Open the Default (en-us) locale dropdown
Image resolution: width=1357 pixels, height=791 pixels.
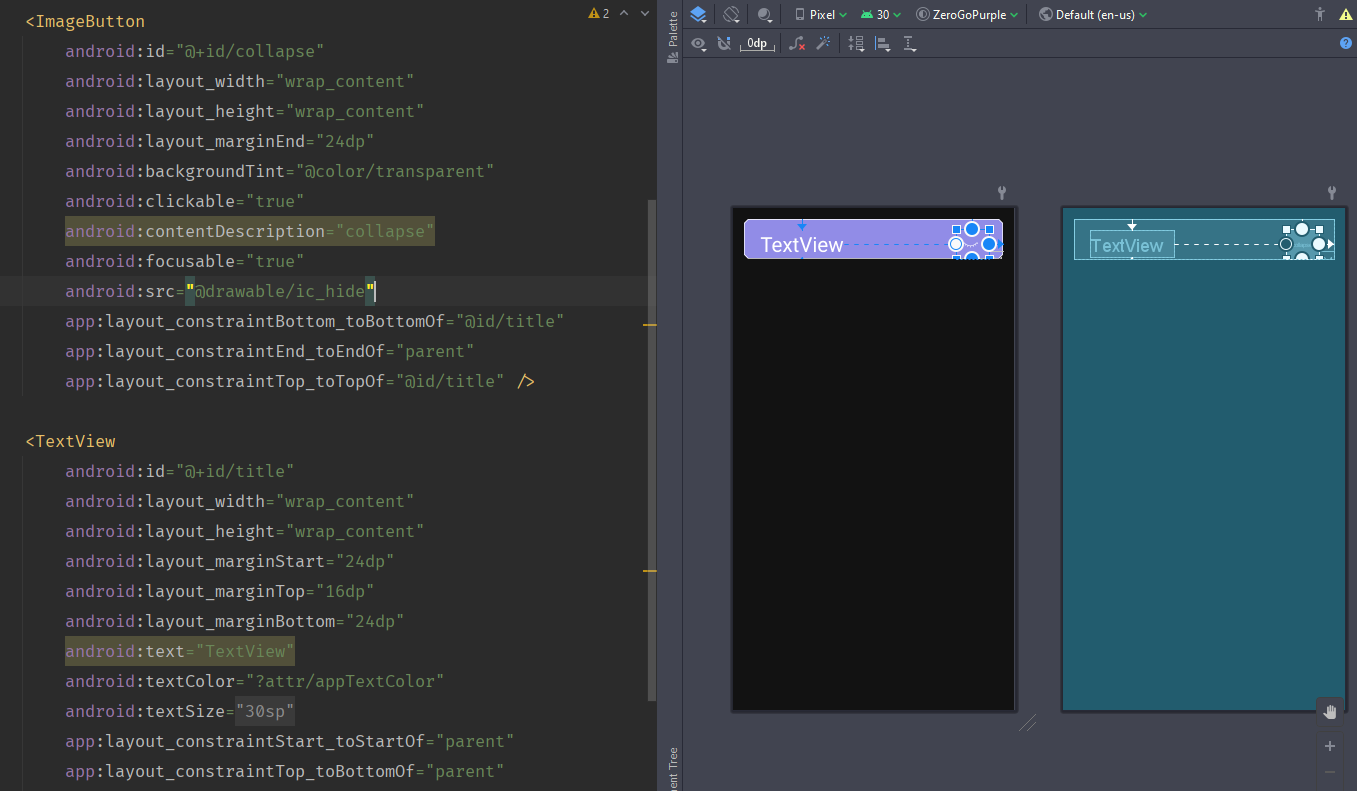click(x=1093, y=14)
